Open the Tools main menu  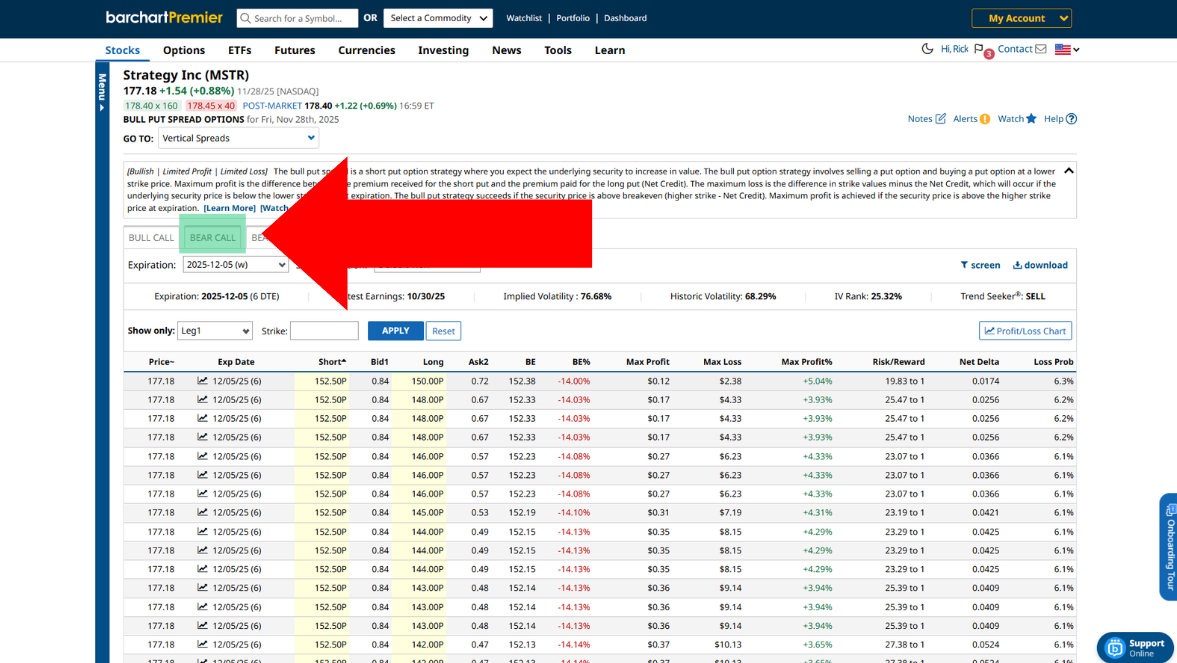[x=558, y=50]
